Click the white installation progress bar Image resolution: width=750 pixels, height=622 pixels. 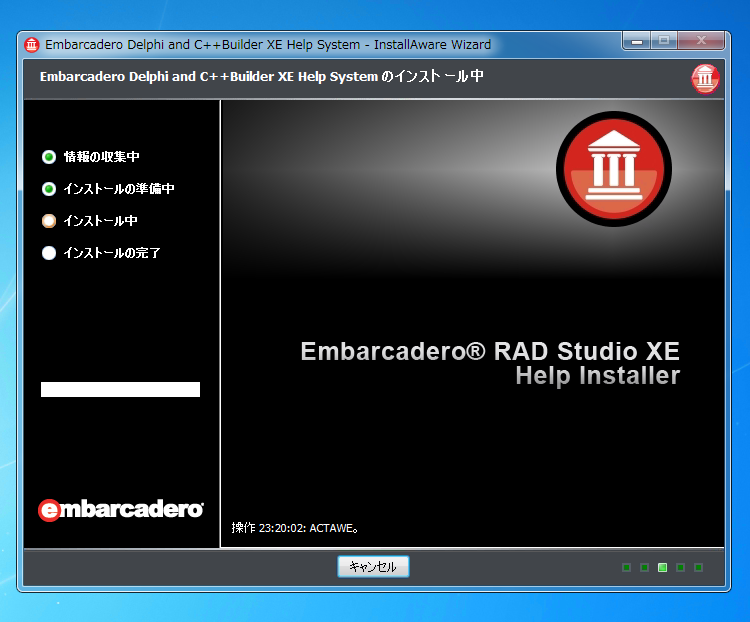121,389
